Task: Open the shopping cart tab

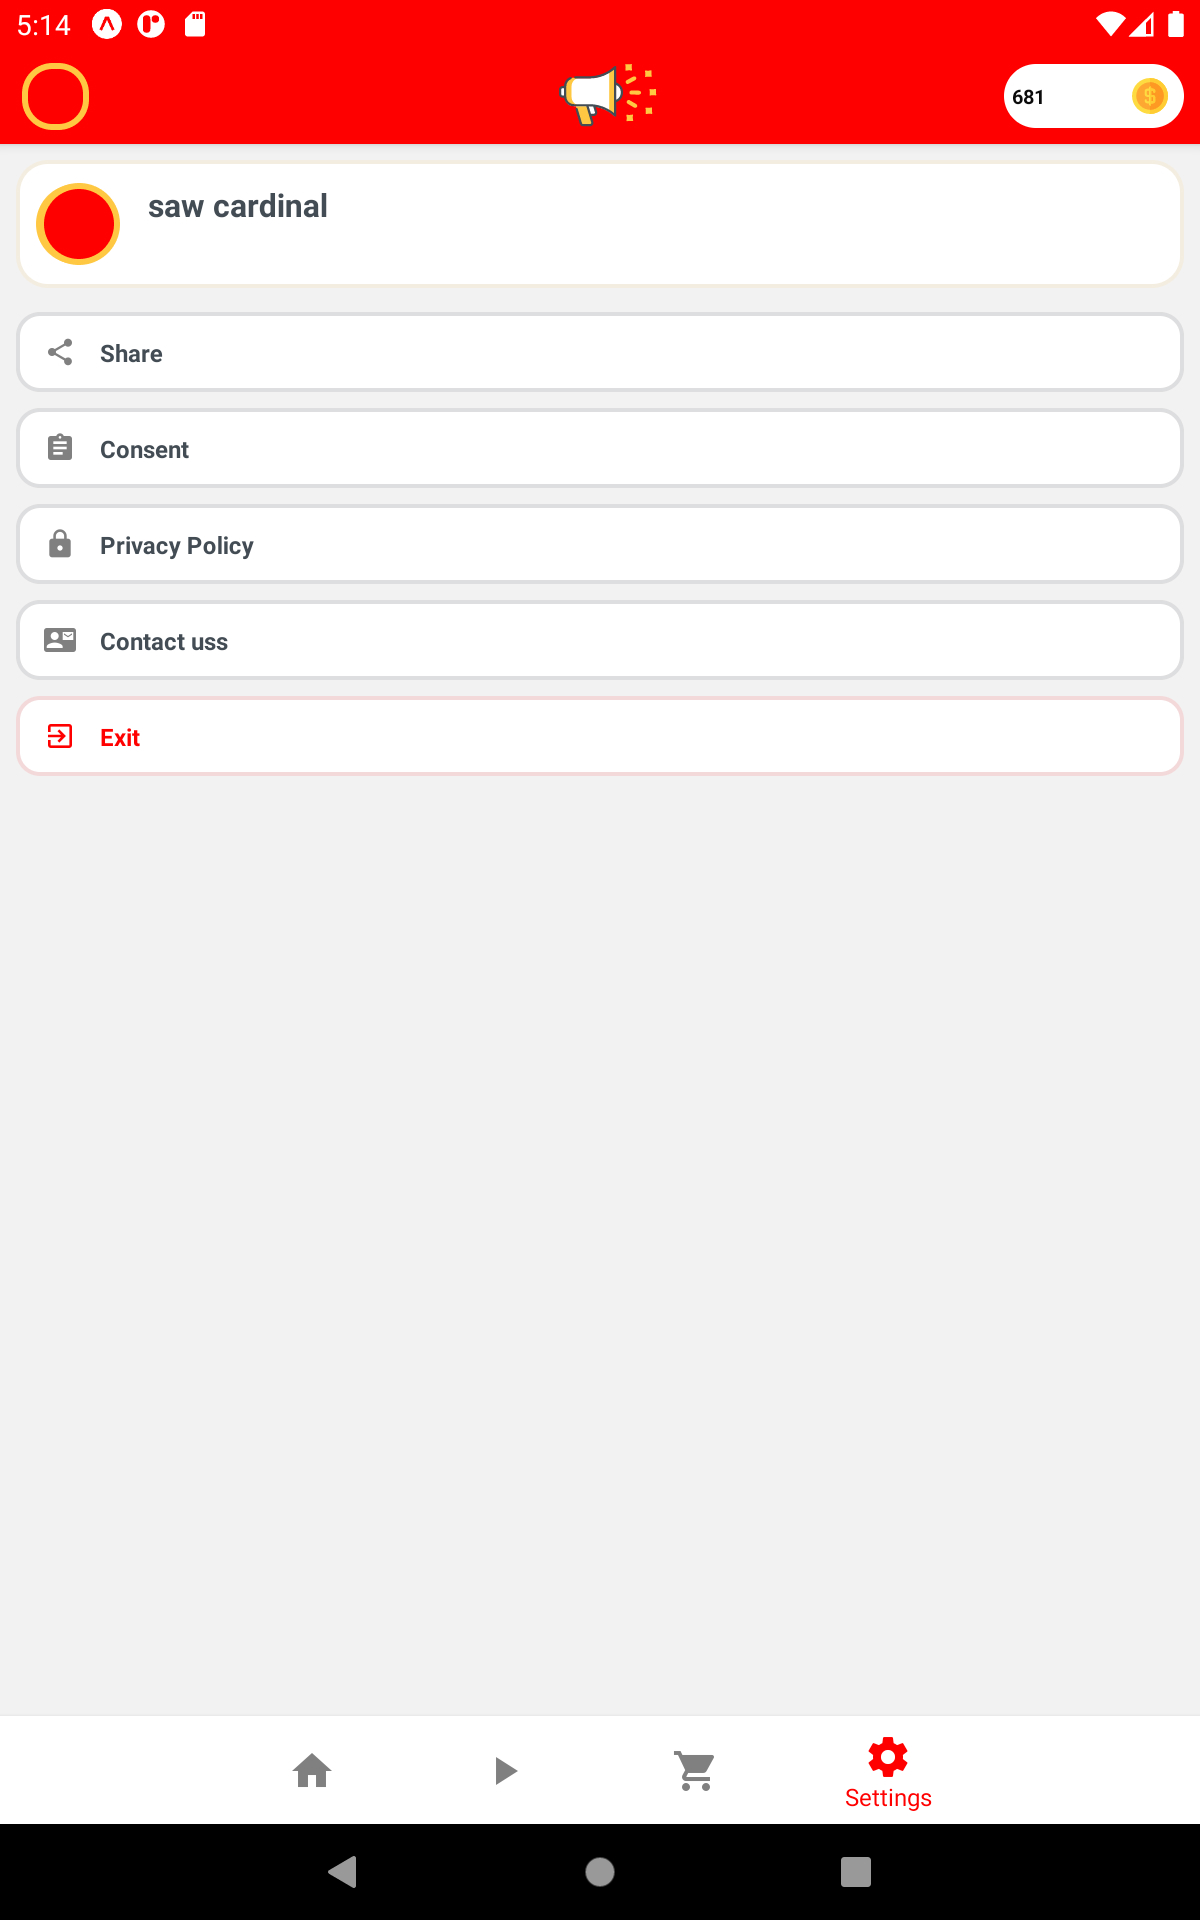Action: [695, 1771]
